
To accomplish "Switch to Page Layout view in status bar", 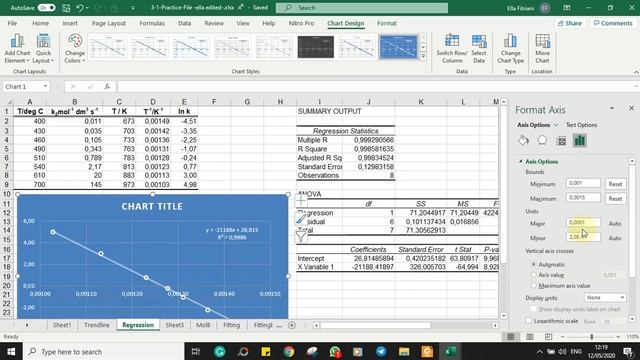I will 529,337.
